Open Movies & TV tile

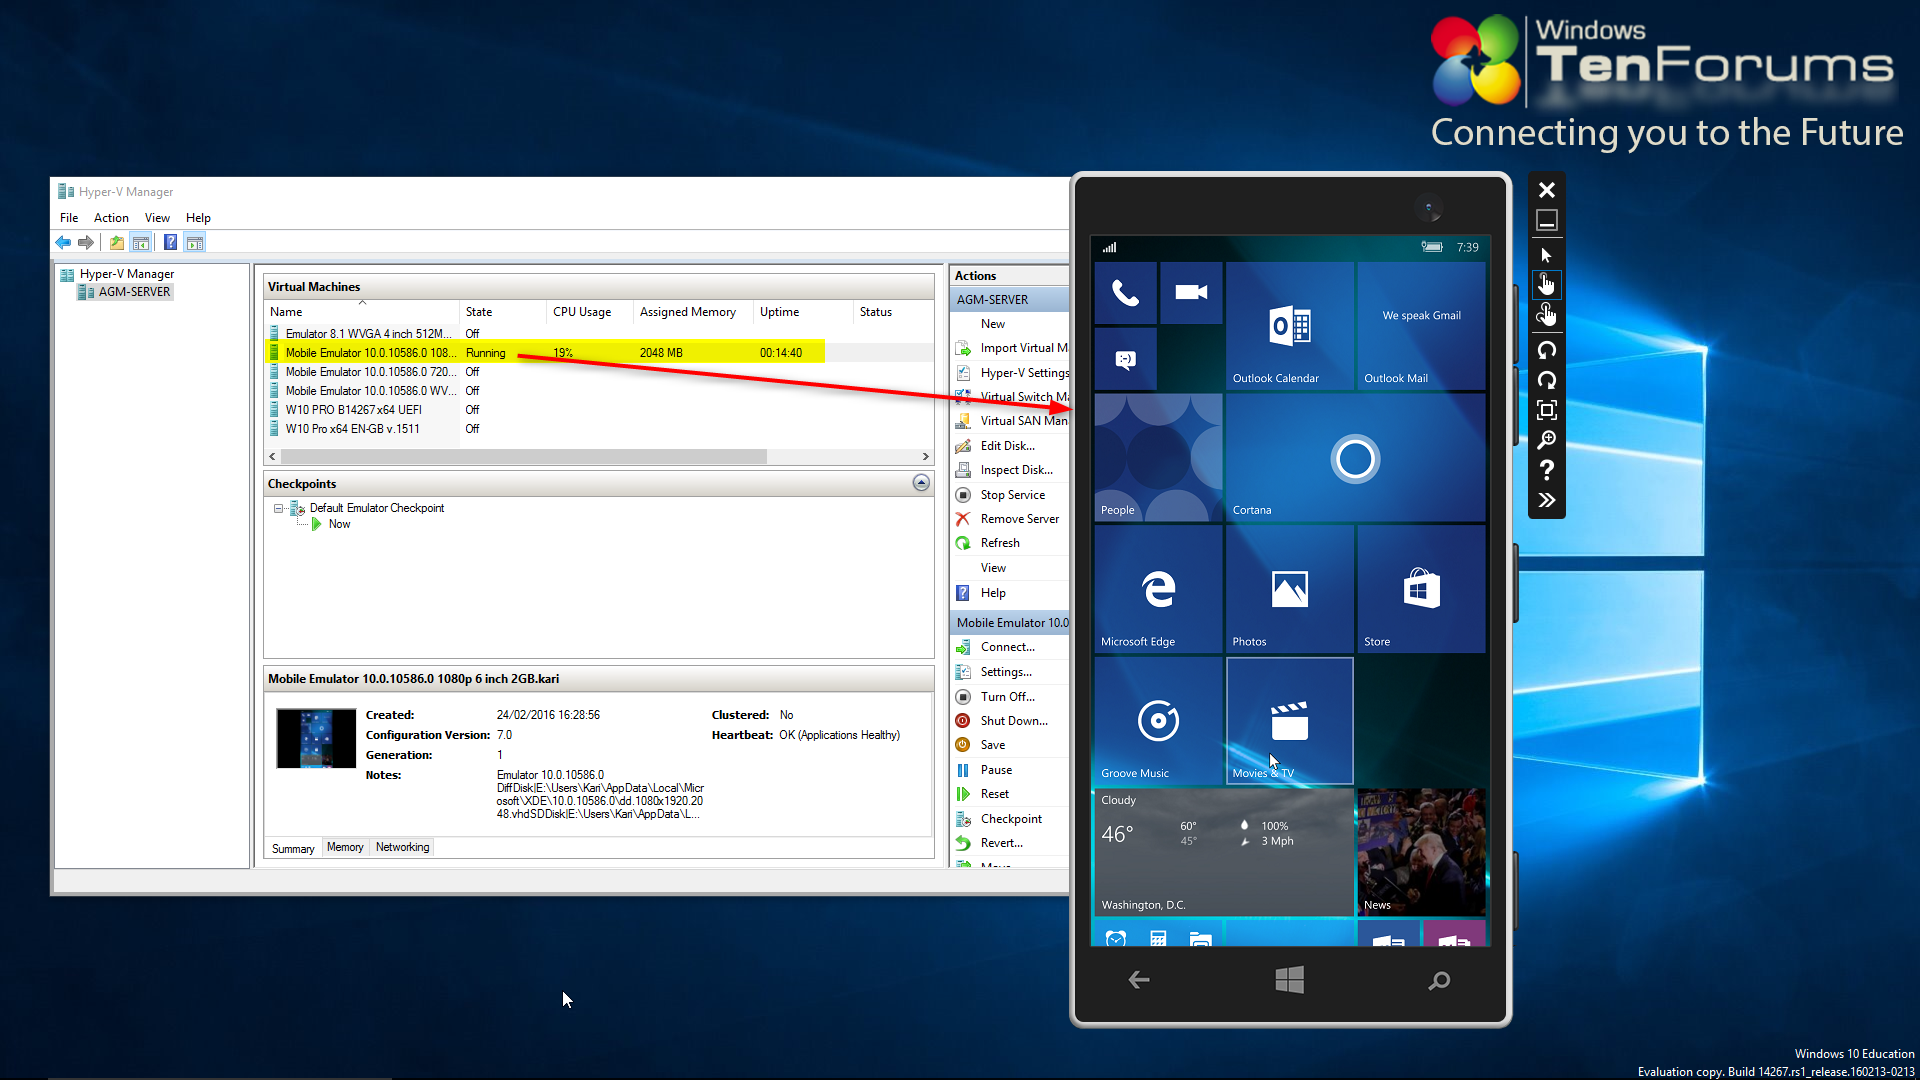pyautogui.click(x=1289, y=721)
